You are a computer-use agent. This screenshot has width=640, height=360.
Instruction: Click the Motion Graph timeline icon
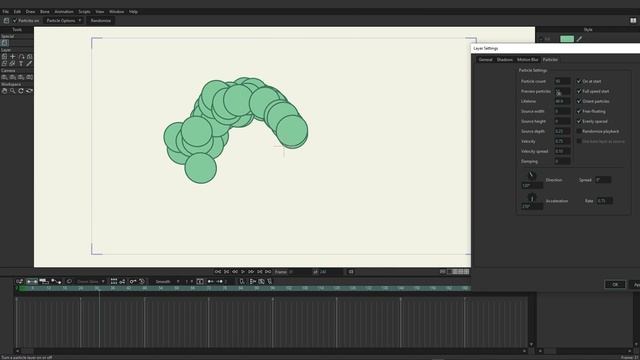56,282
